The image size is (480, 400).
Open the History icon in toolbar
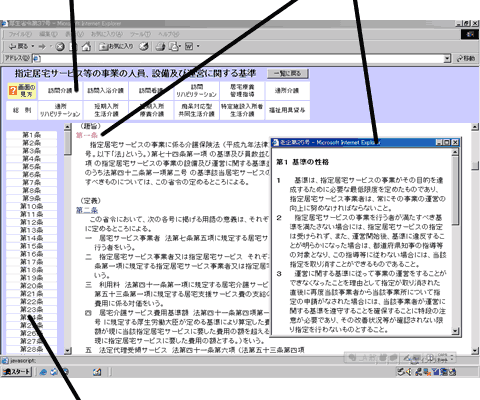[x=144, y=46]
